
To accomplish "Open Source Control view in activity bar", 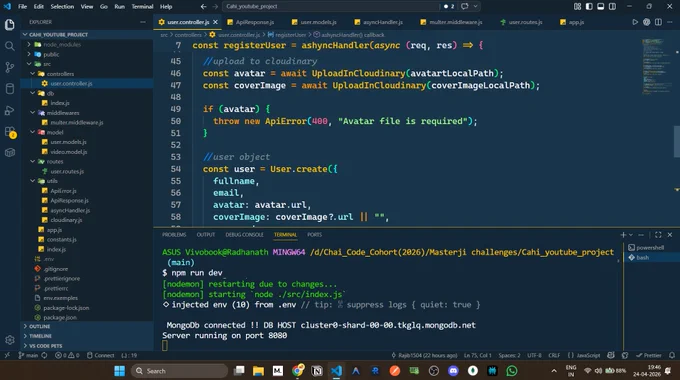I will 10,67.
